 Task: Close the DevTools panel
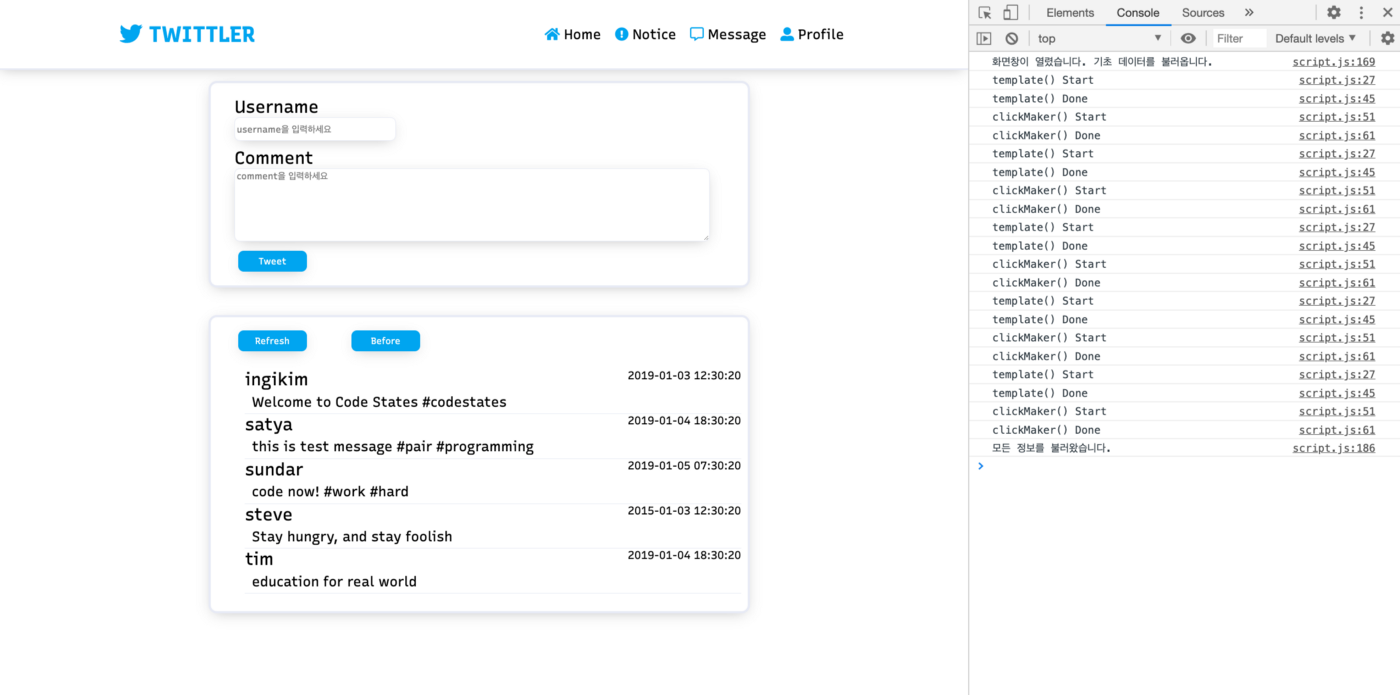[1387, 13]
